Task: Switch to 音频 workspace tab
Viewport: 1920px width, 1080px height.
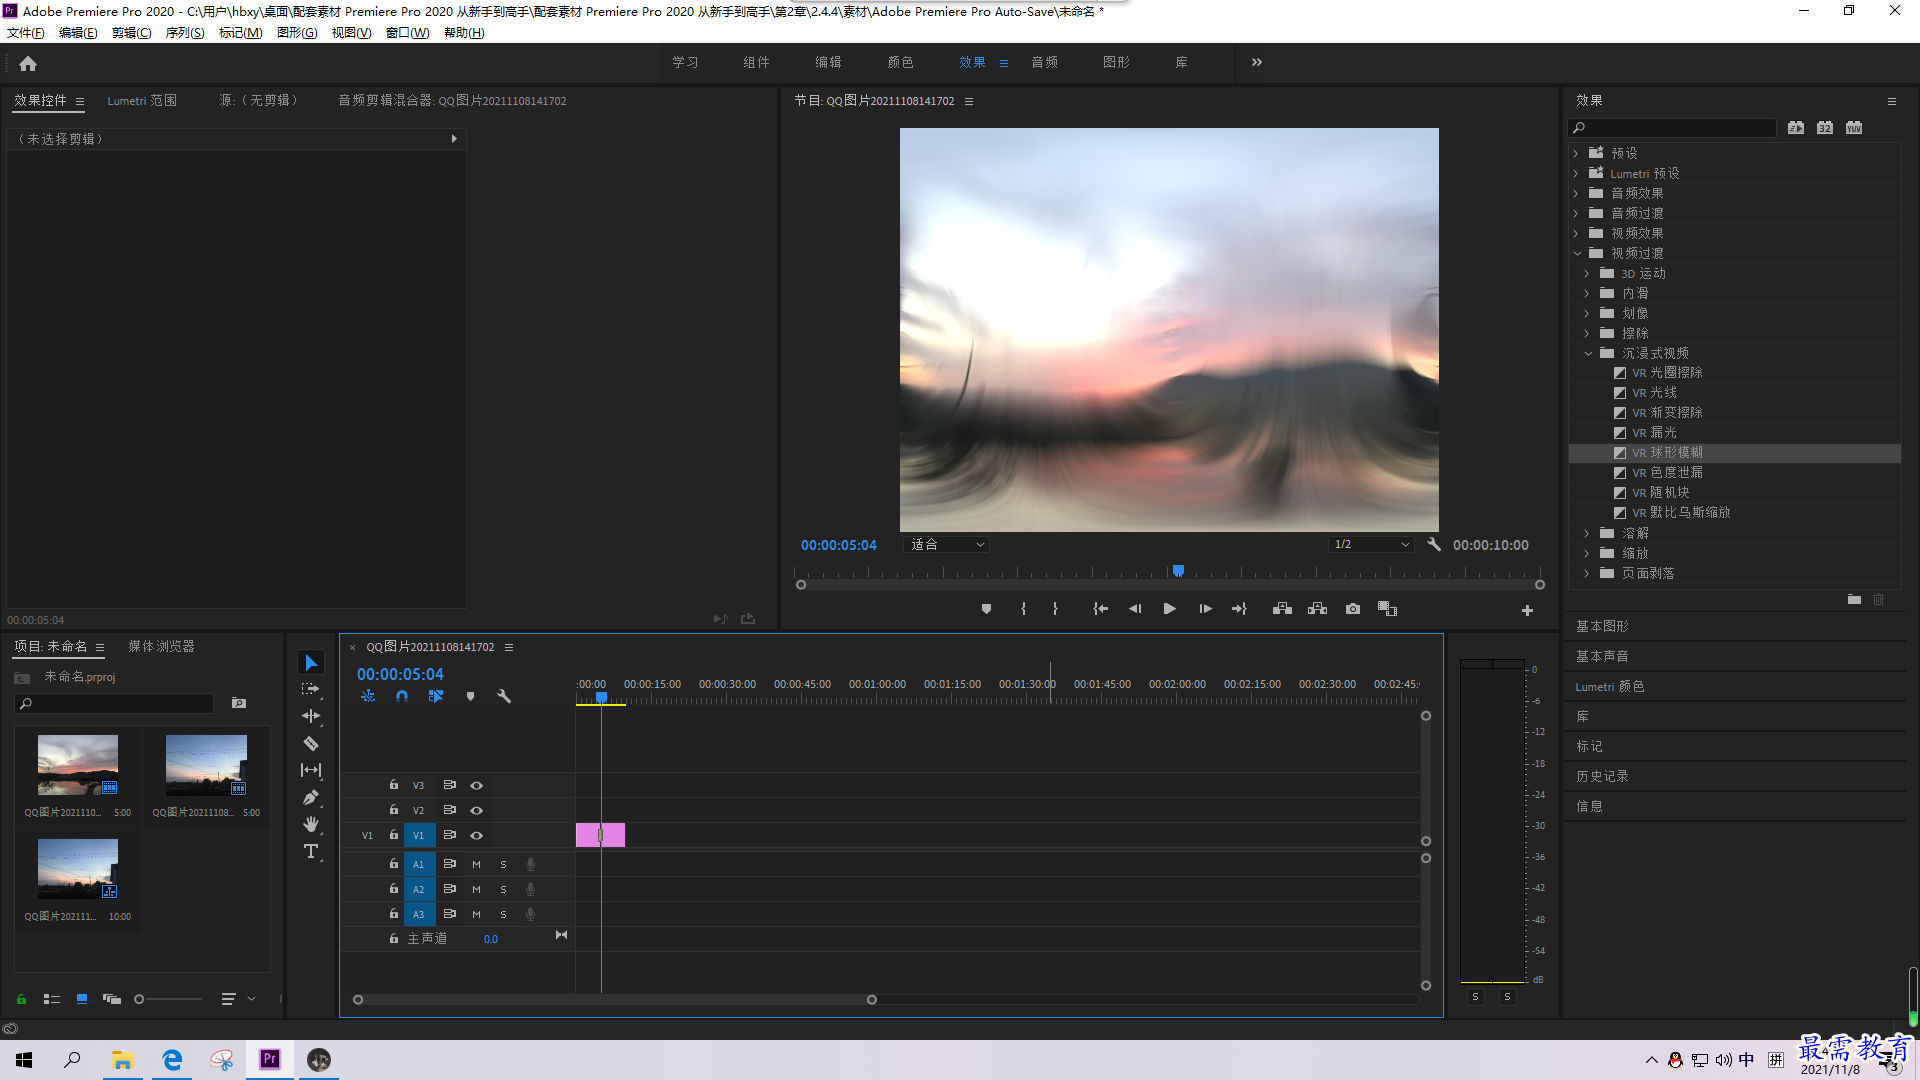Action: 1045,62
